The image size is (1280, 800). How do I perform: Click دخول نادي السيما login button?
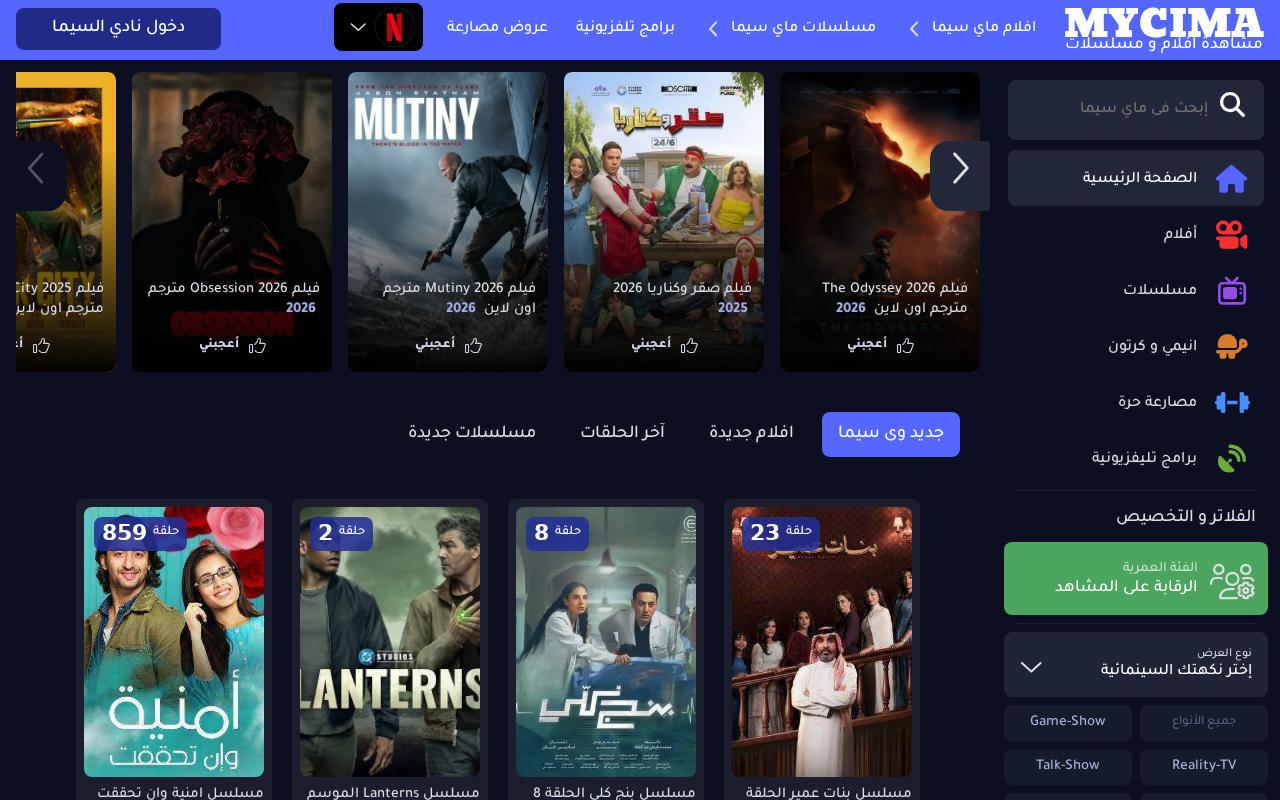[118, 29]
